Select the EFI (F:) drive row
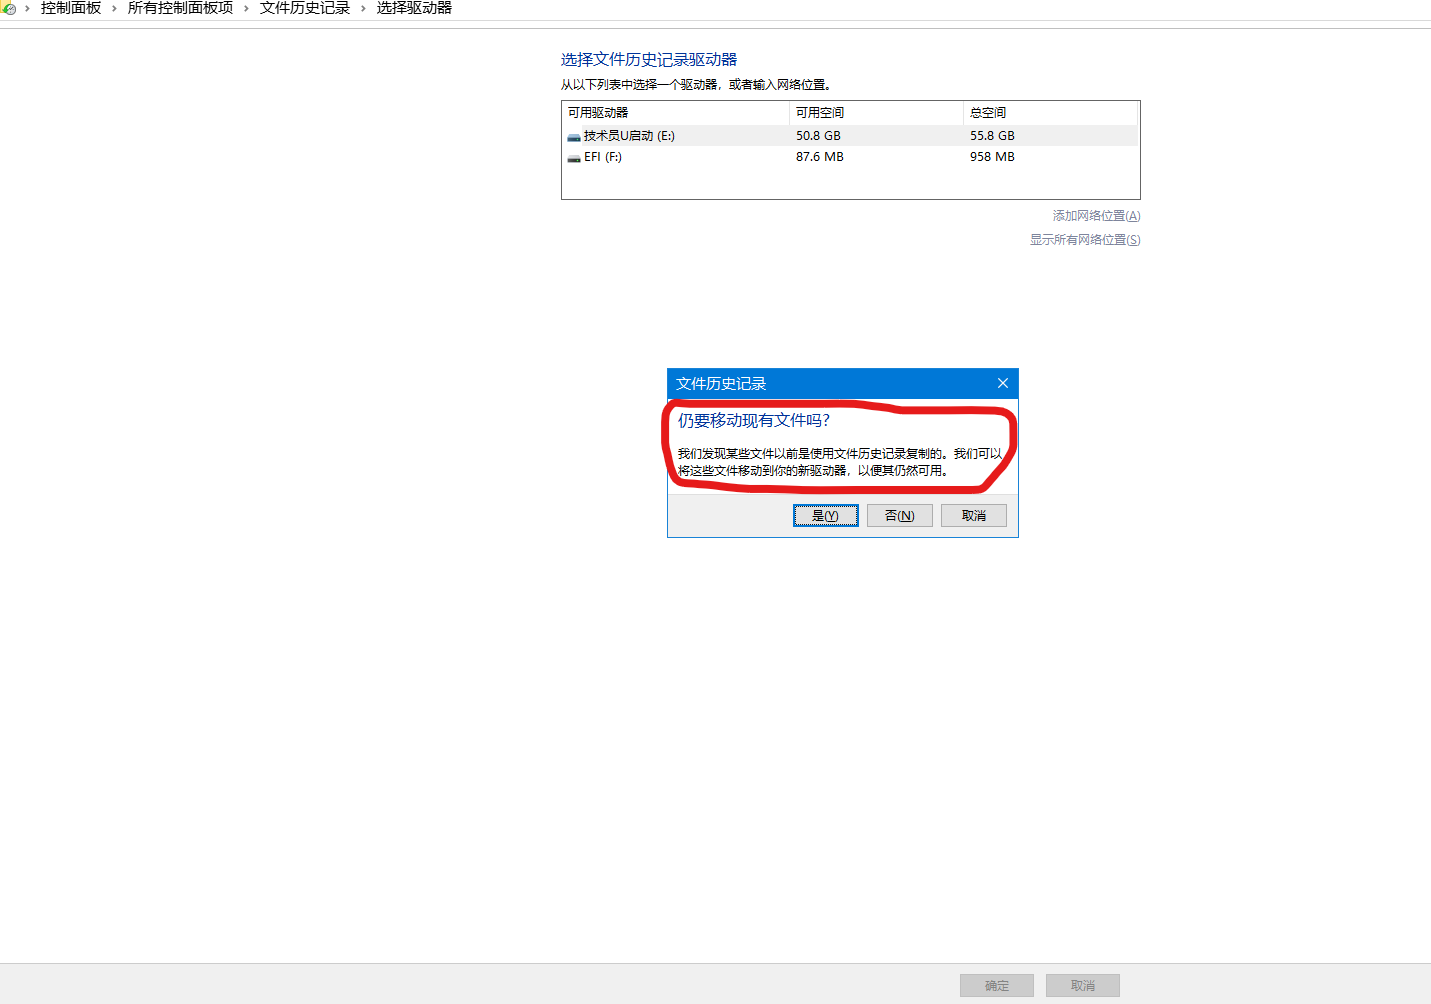This screenshot has width=1431, height=1004. coord(850,157)
